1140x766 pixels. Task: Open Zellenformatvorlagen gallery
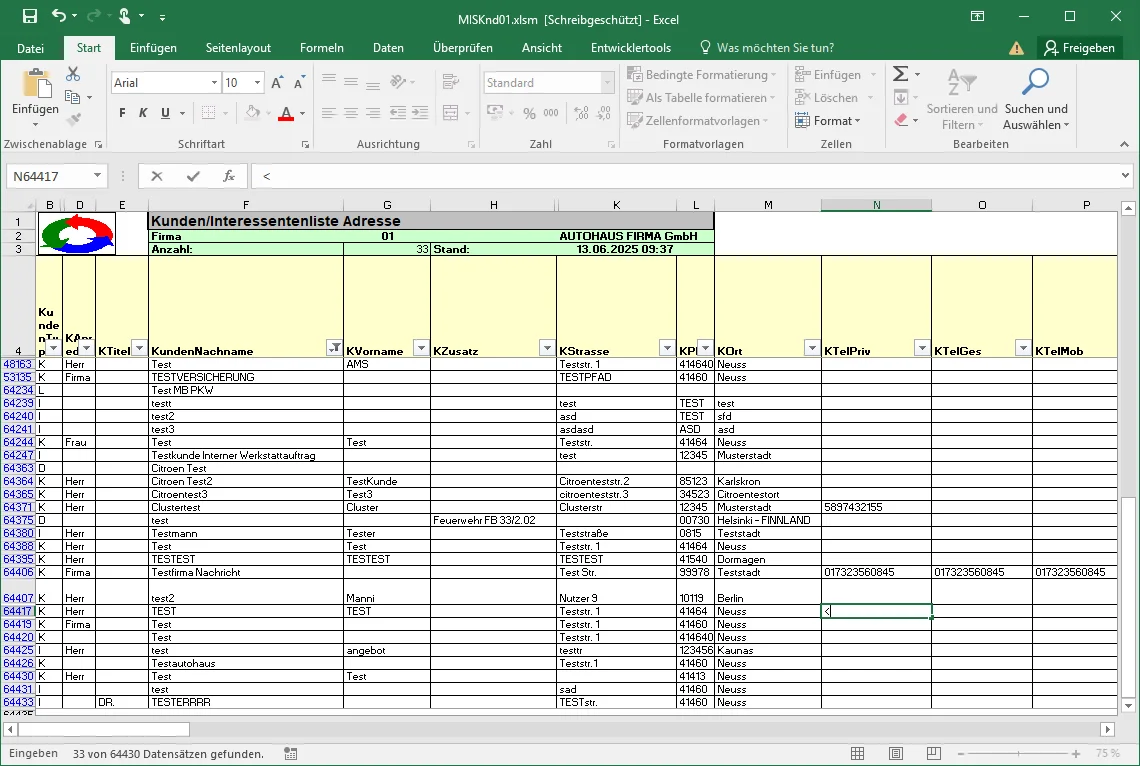pos(698,121)
